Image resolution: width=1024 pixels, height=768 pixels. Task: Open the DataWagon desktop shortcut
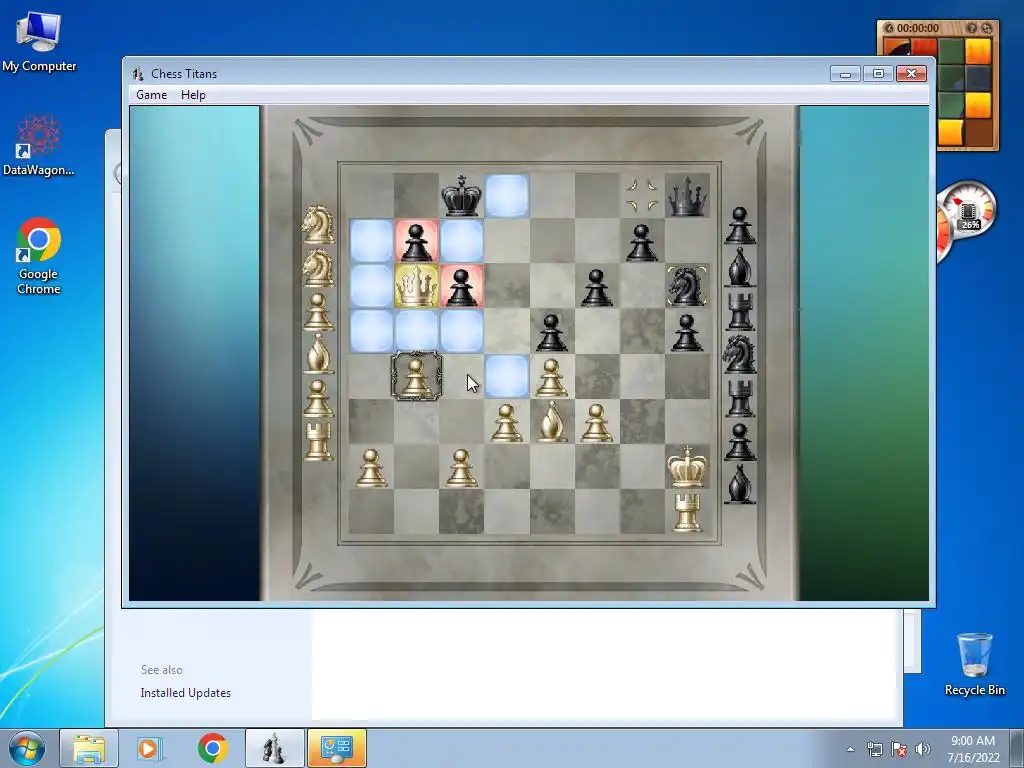tap(39, 146)
